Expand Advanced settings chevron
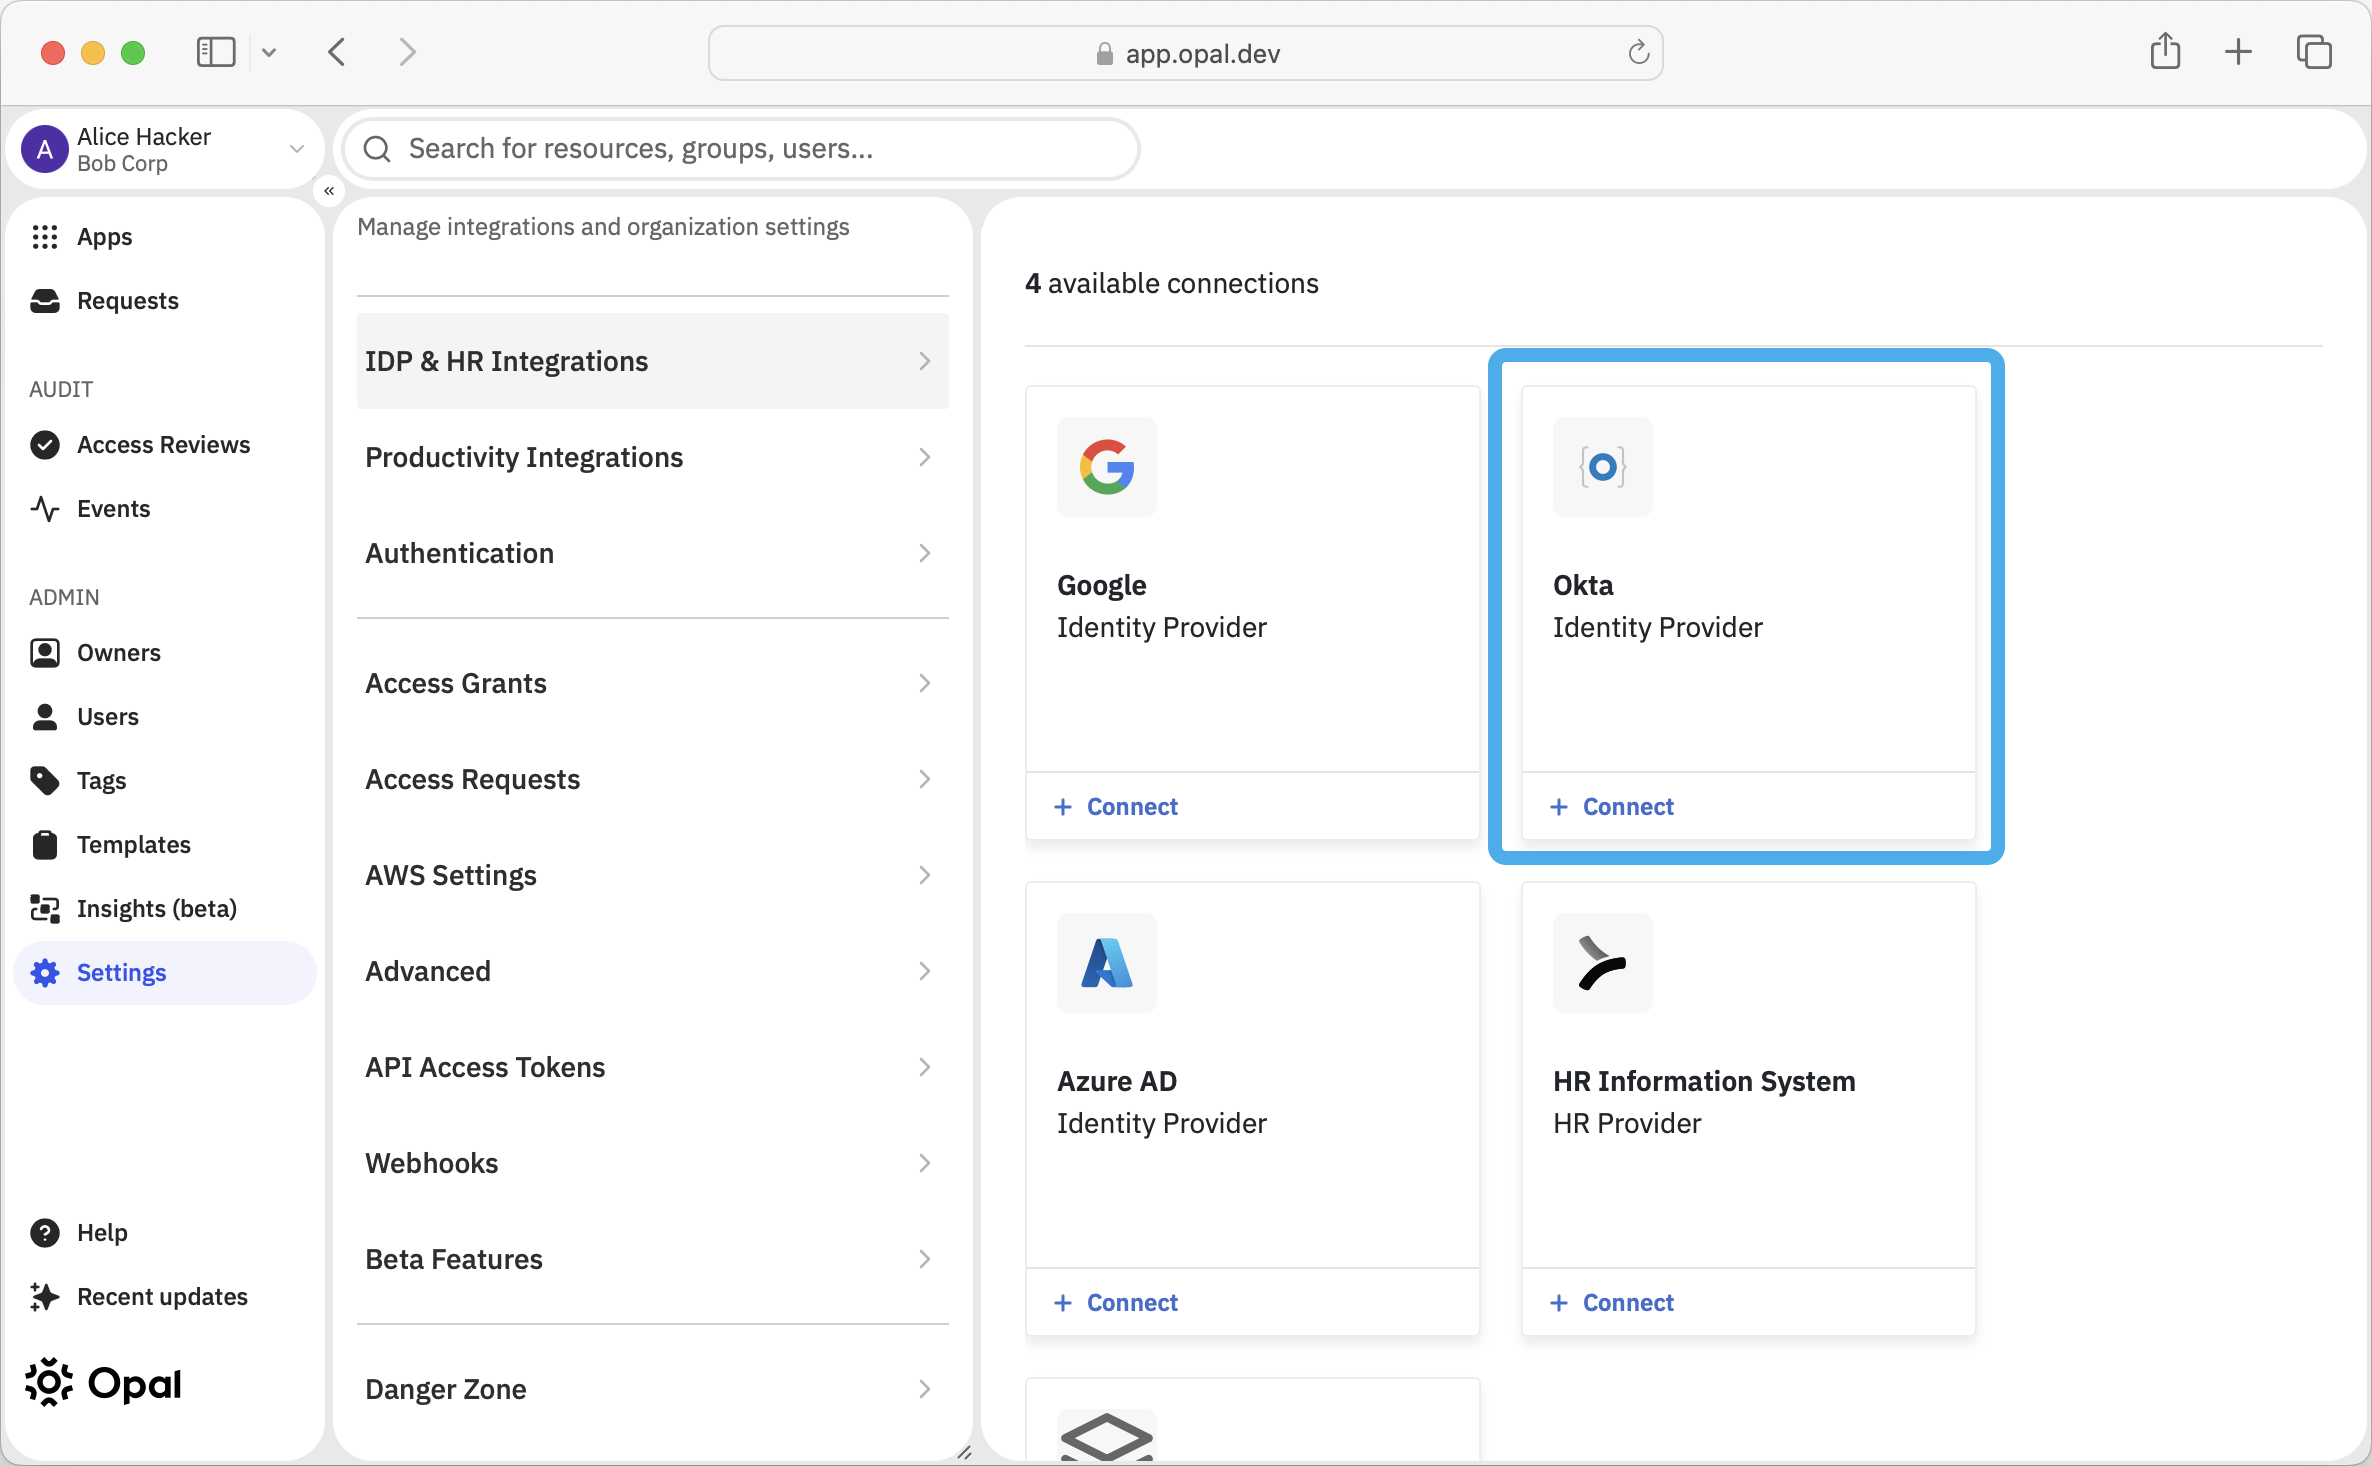This screenshot has width=2372, height=1466. click(x=925, y=971)
